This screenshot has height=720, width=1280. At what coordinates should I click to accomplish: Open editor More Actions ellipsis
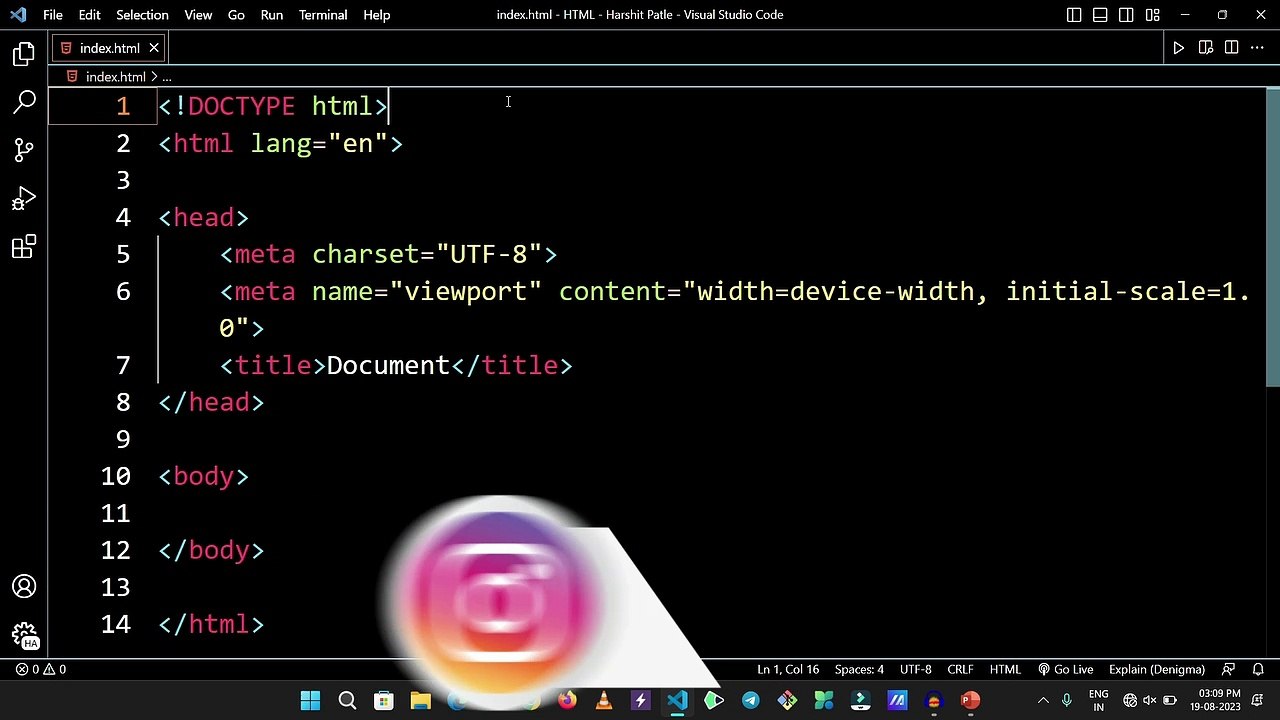(1257, 48)
